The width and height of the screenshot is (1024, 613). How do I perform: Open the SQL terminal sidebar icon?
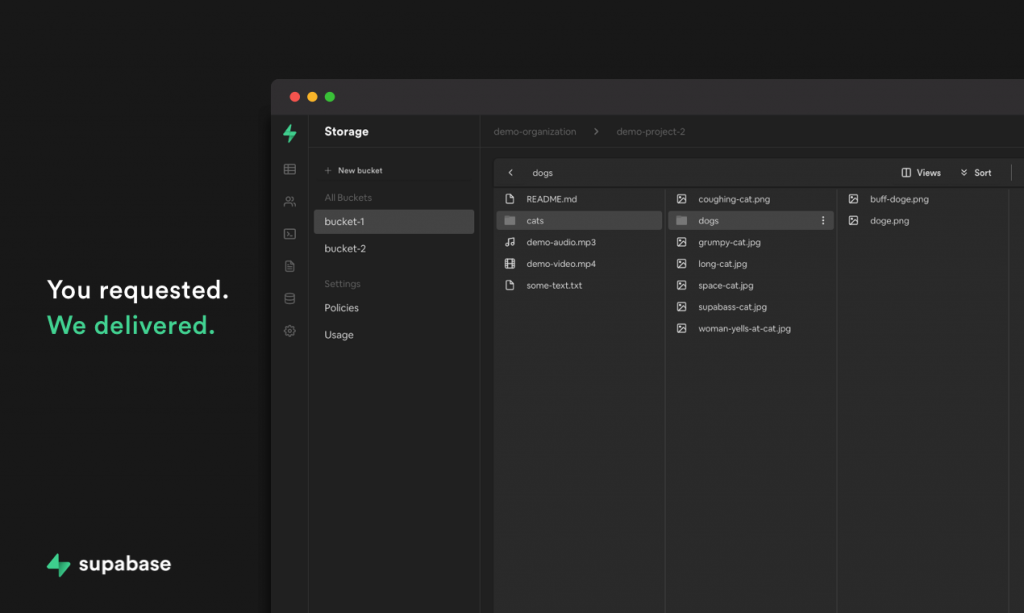[290, 234]
